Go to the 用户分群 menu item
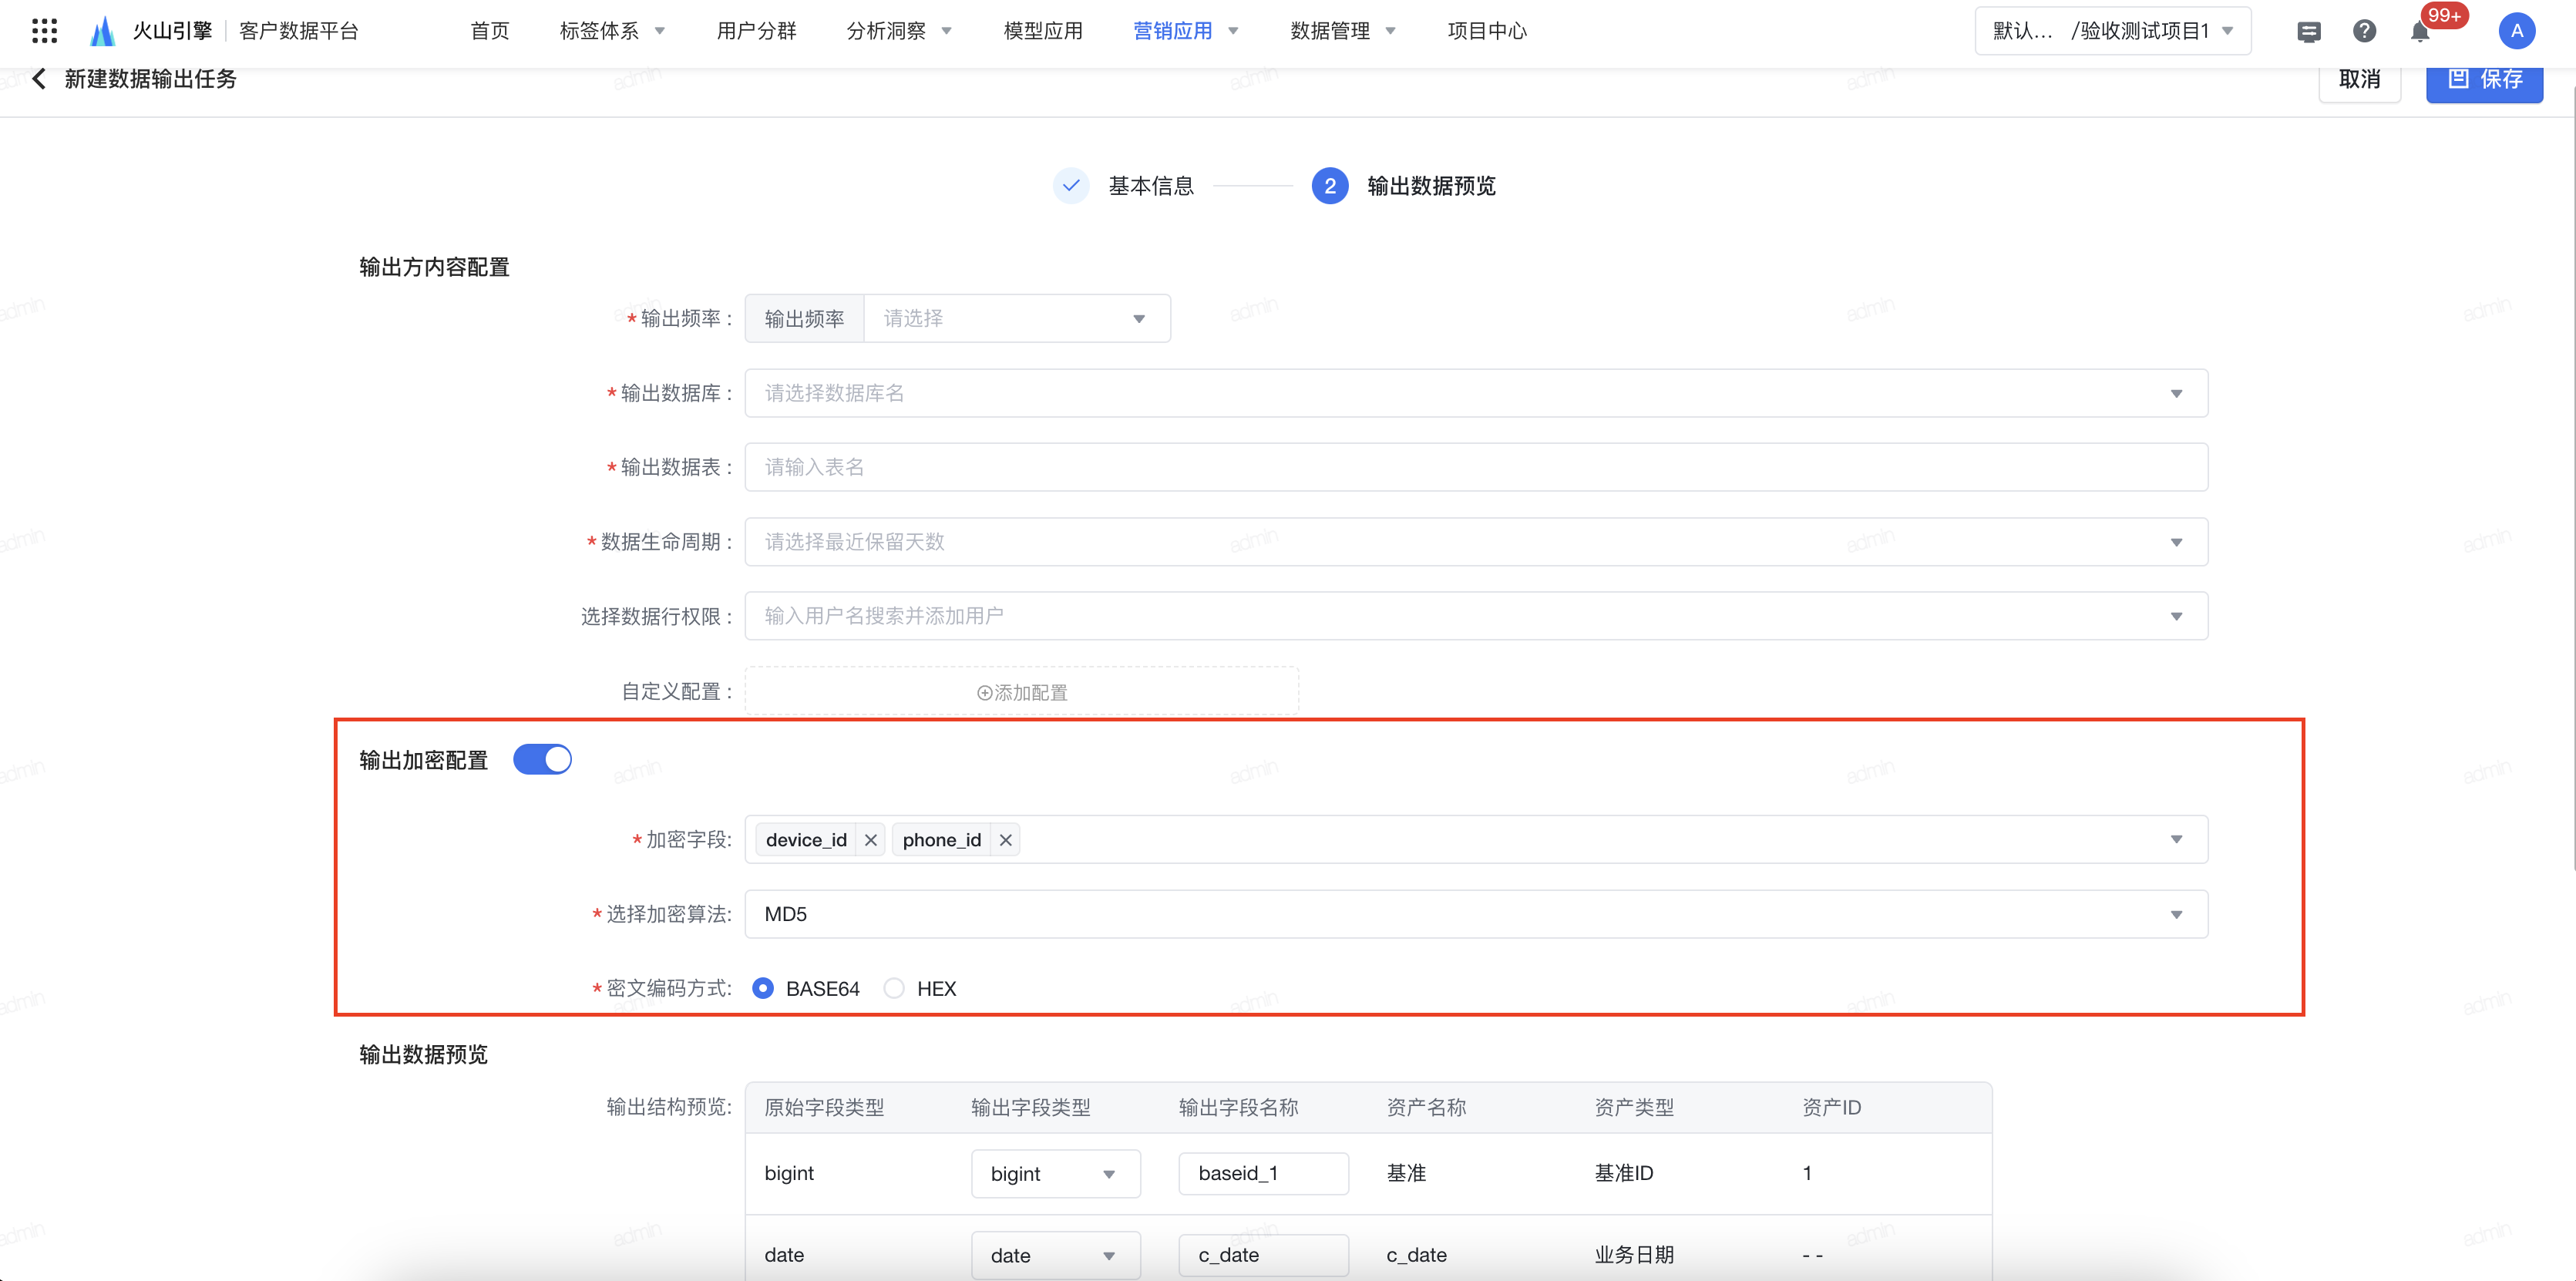Image resolution: width=2576 pixels, height=1281 pixels. 756,31
